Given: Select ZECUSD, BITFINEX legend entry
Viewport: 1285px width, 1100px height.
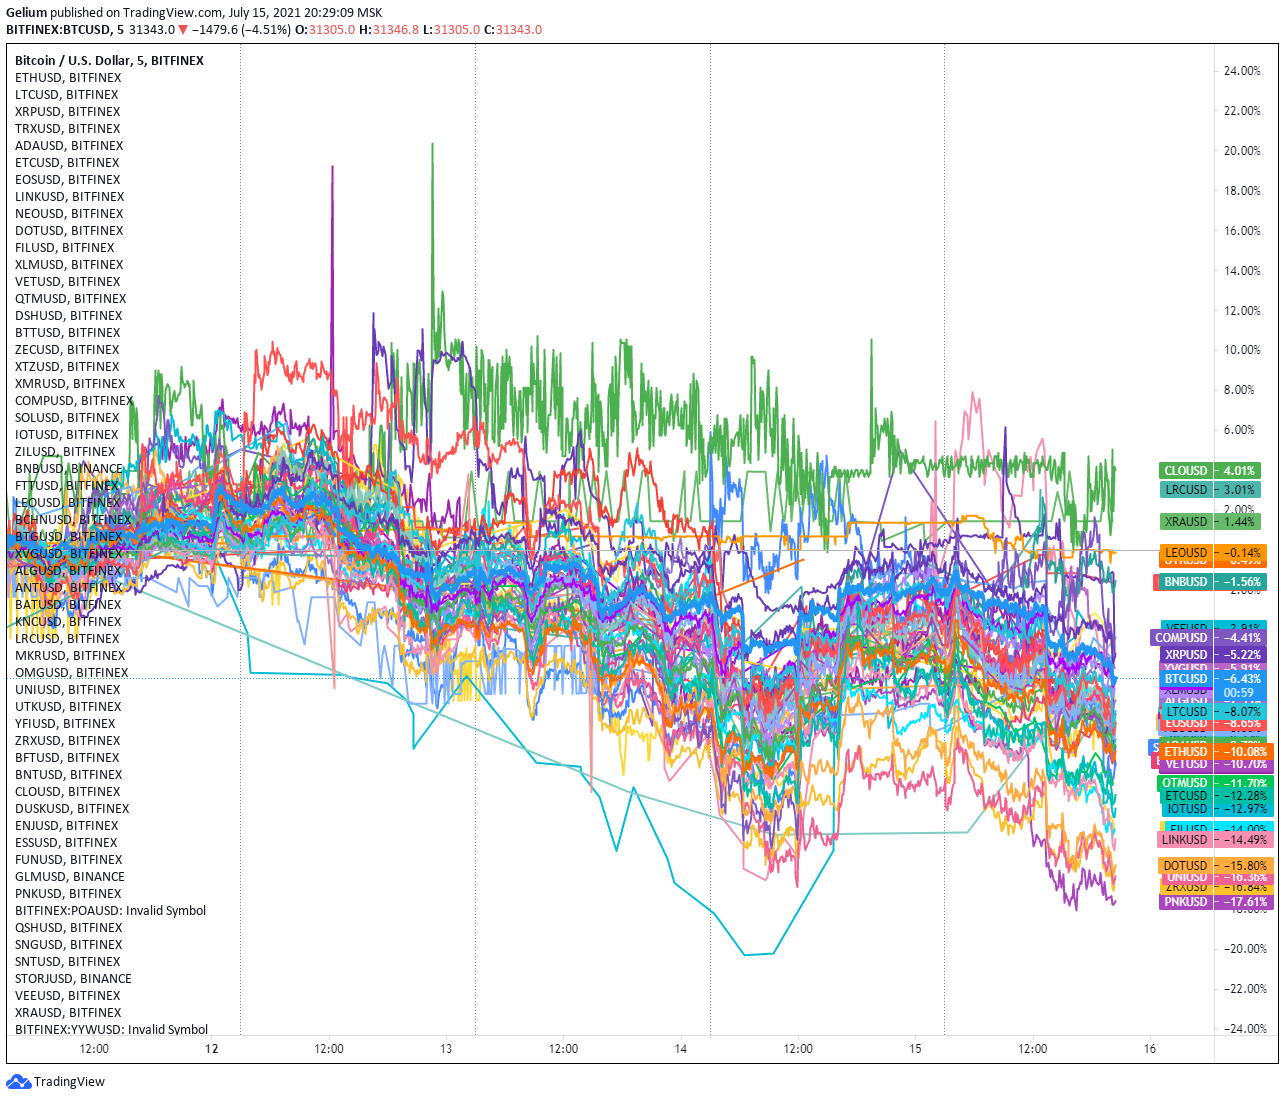Looking at the screenshot, I should (67, 350).
